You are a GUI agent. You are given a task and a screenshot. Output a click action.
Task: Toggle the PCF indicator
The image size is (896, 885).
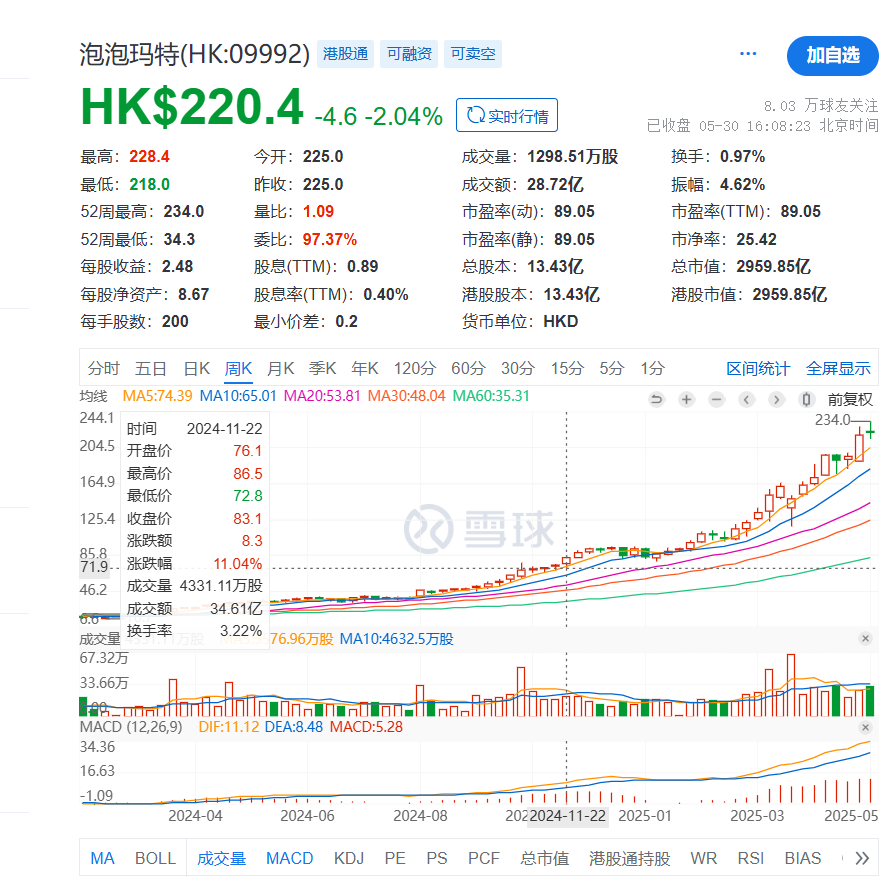coord(483,858)
